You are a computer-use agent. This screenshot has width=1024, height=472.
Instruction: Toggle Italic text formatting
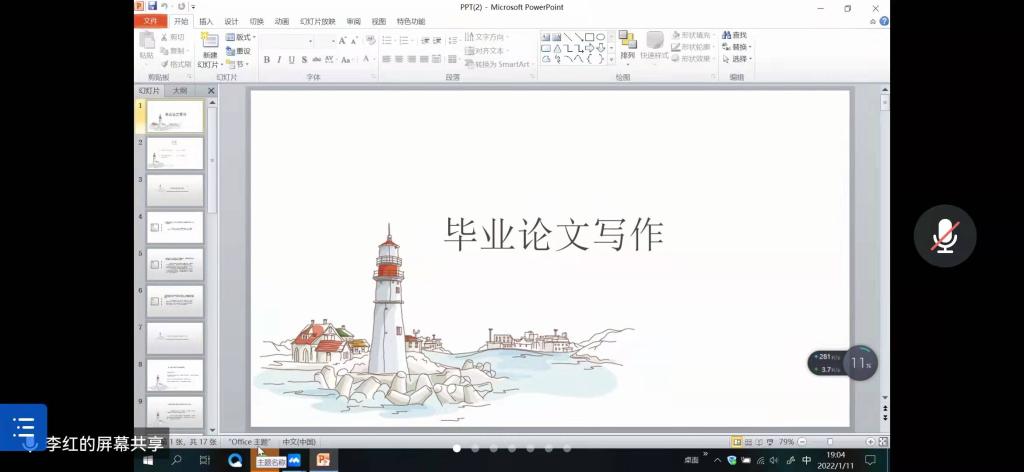[279, 60]
